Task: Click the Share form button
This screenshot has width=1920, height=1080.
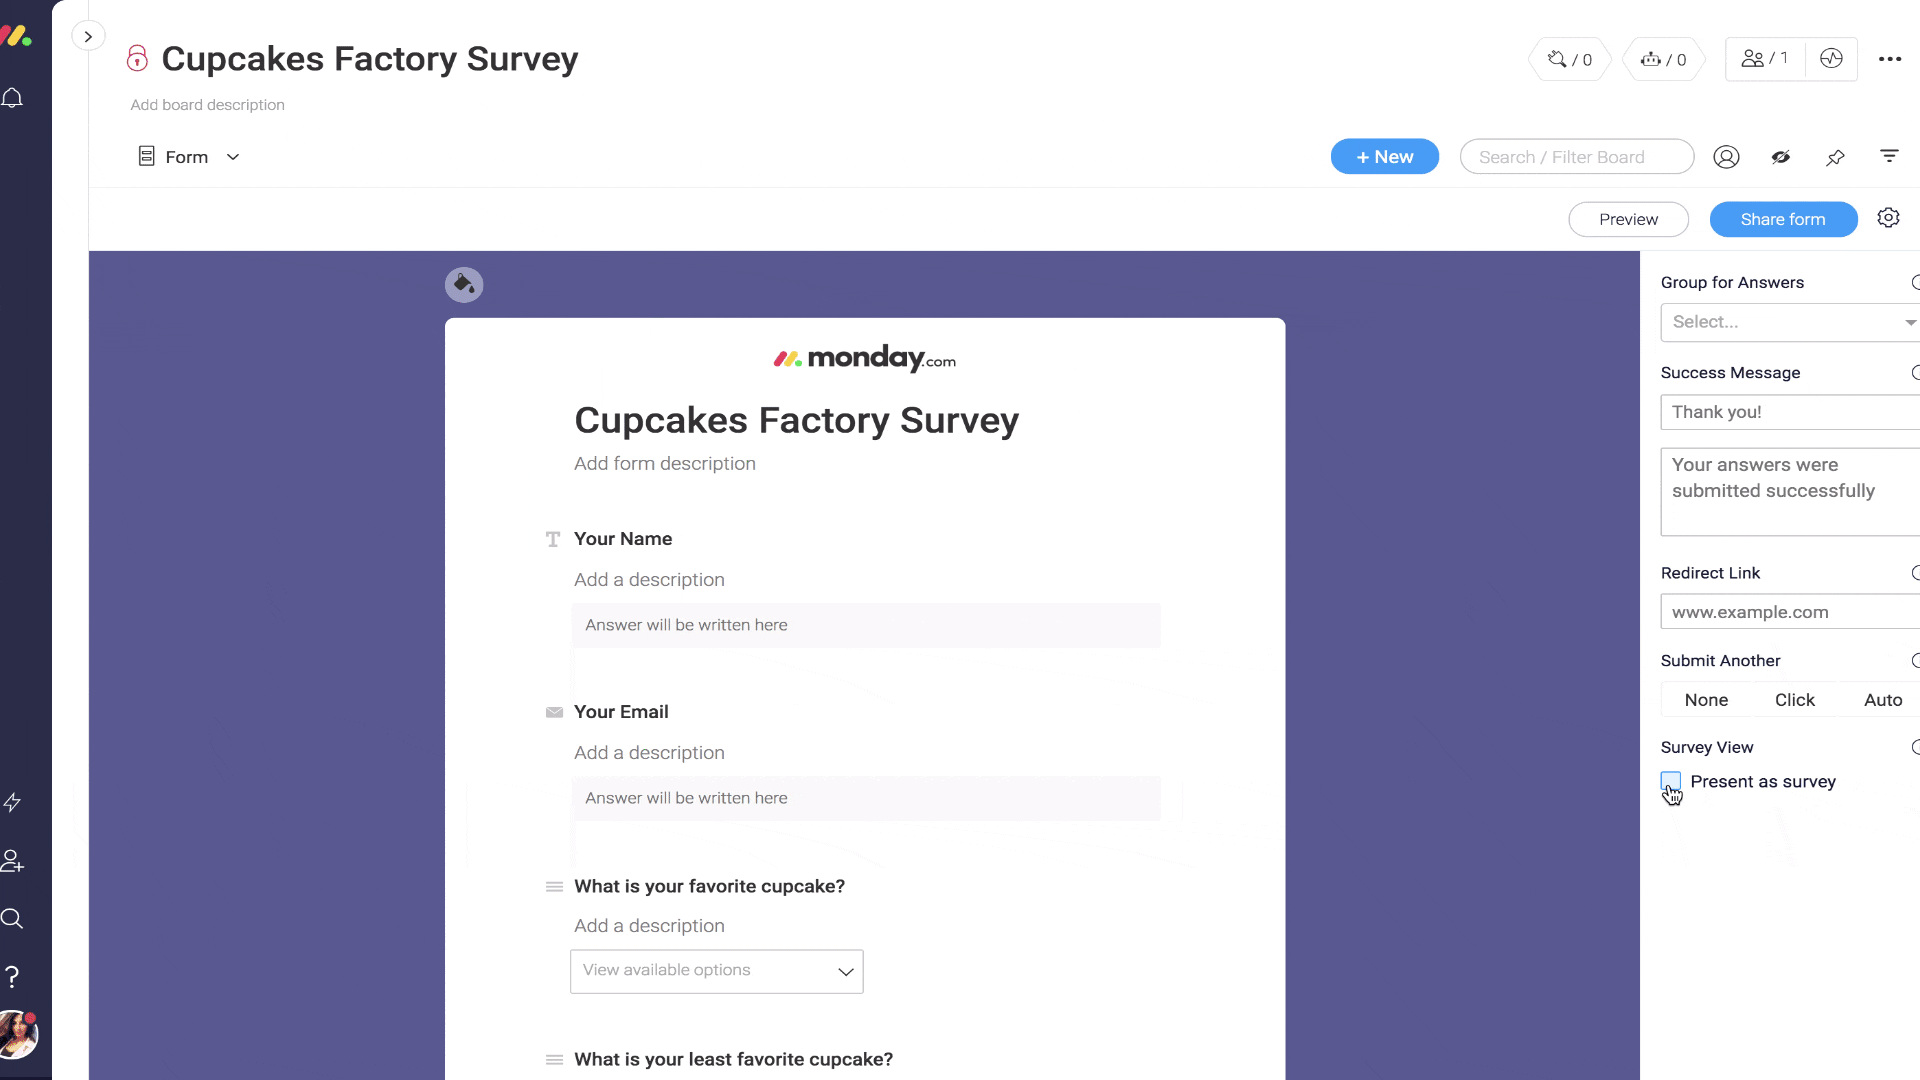Action: (1783, 219)
